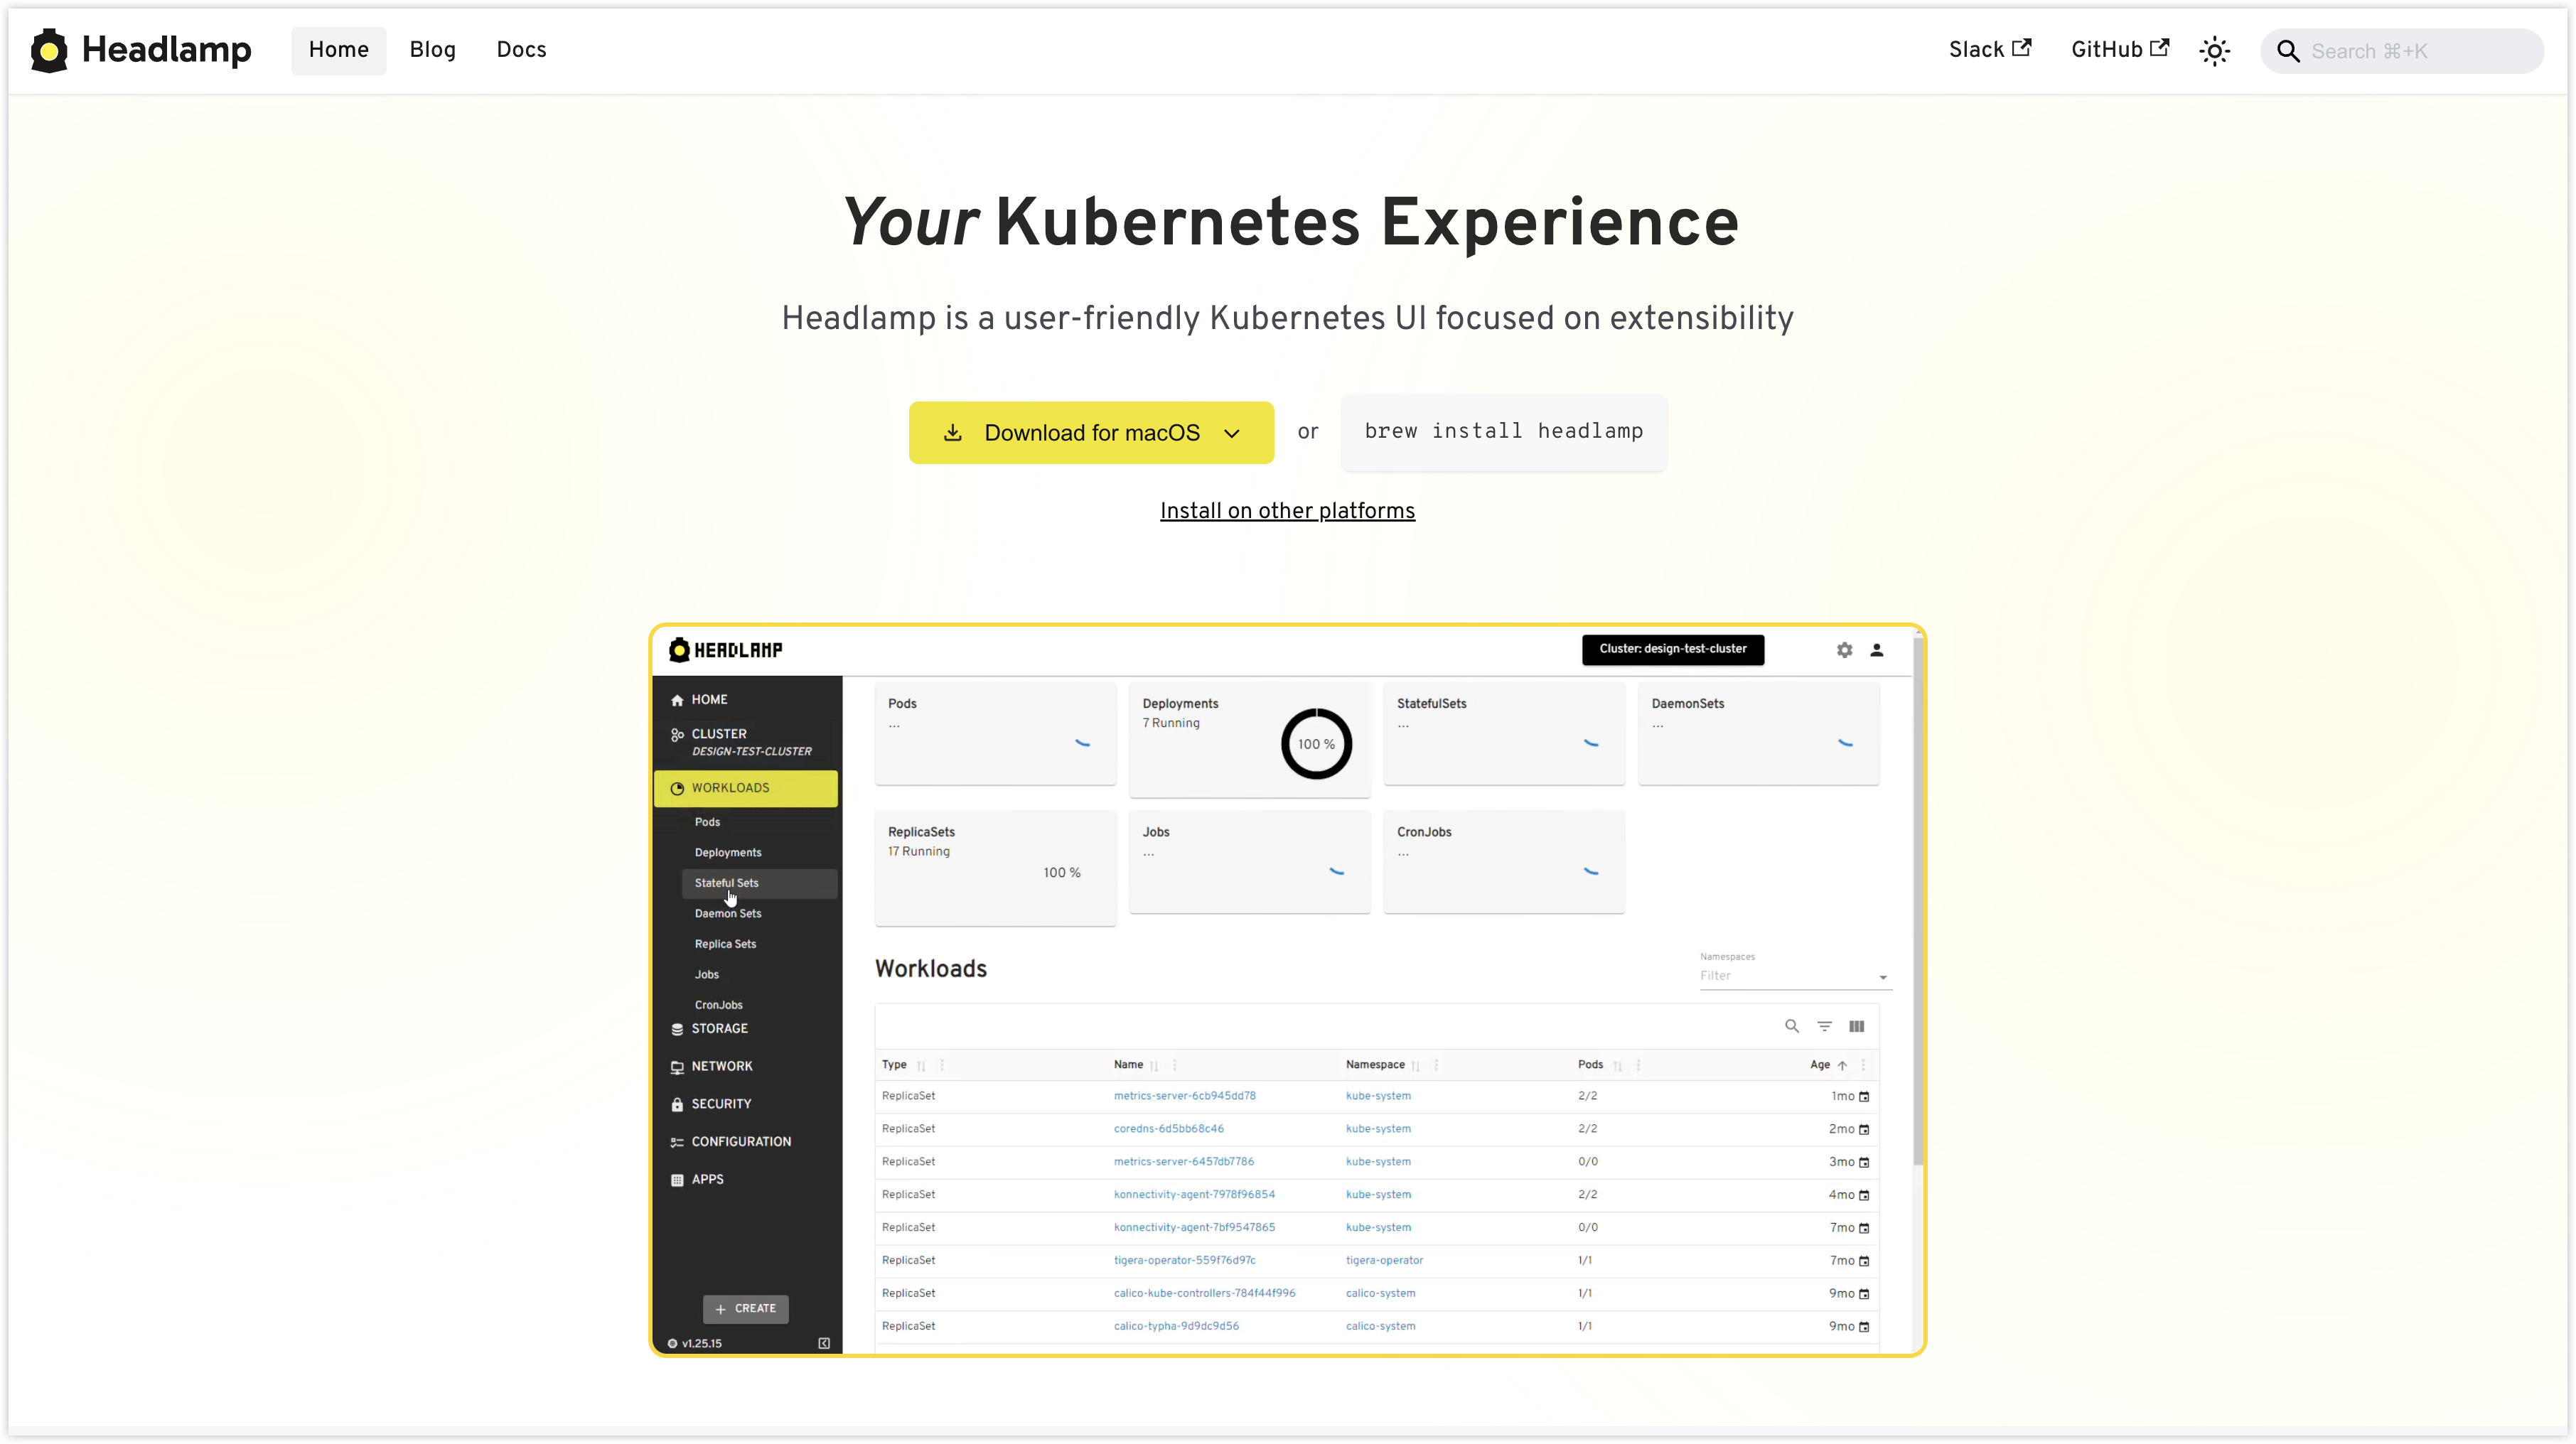This screenshot has height=1444, width=2576.
Task: Sort by Type column arrows
Action: click(x=921, y=1066)
